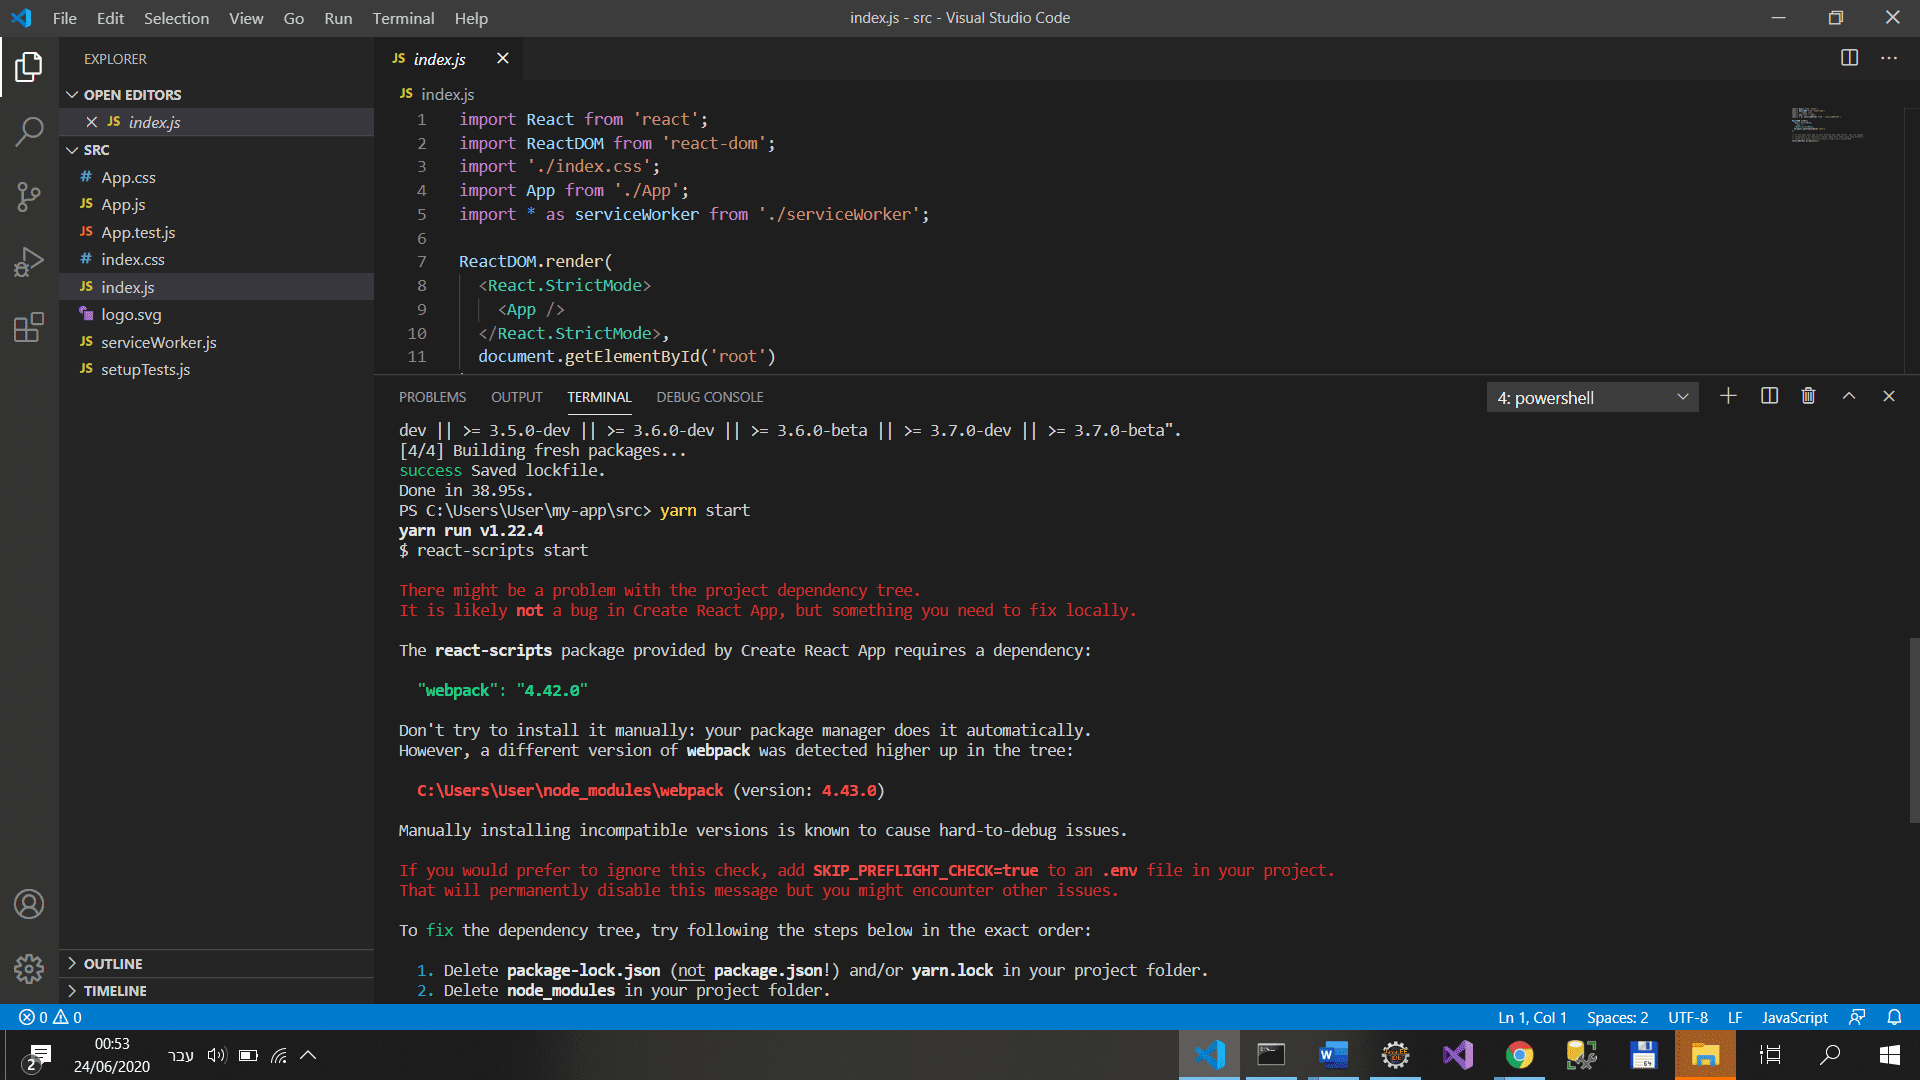Open the terminal selector dropdown '4: powershell'
The width and height of the screenshot is (1920, 1080).
1592,397
